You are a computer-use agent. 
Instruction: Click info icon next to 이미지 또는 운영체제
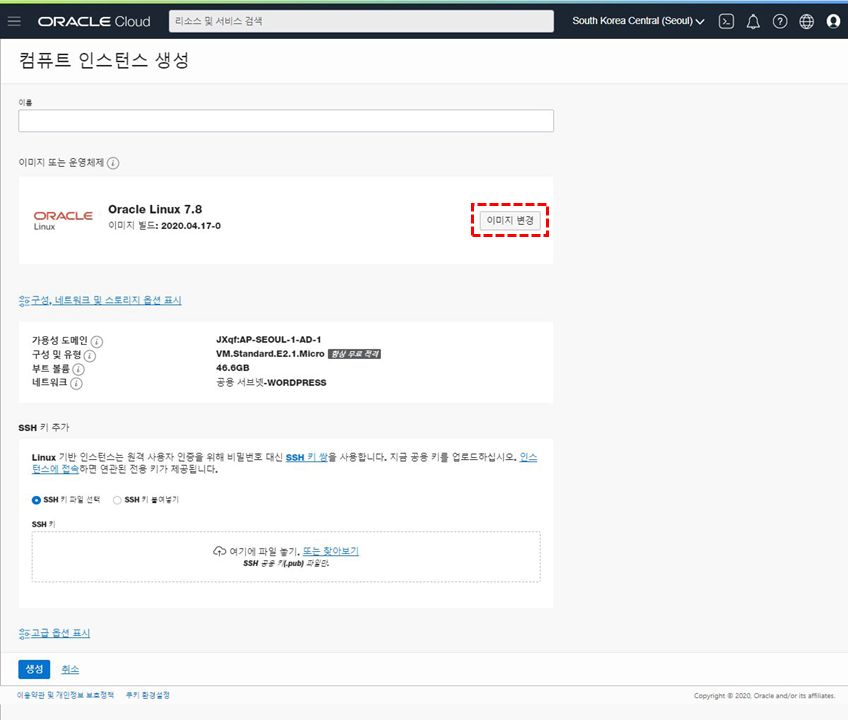coord(113,163)
